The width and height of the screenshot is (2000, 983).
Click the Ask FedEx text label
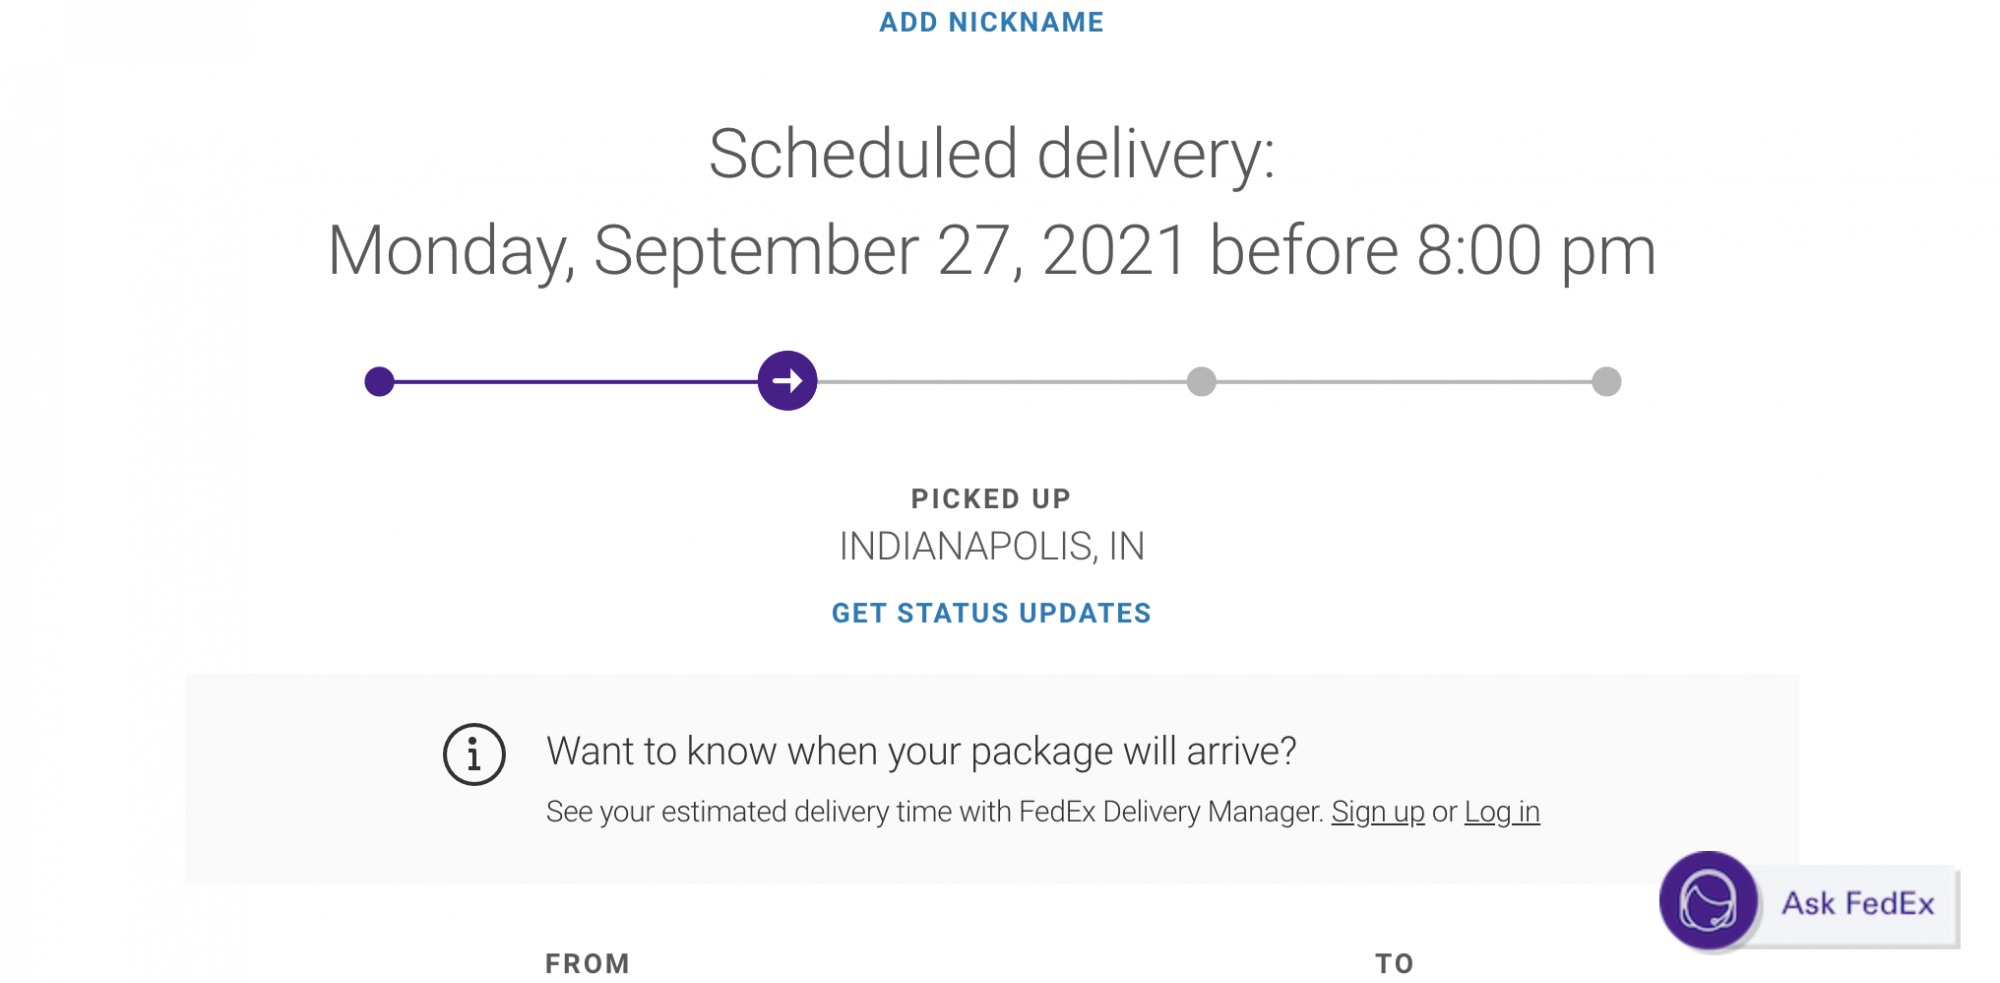click(1857, 904)
